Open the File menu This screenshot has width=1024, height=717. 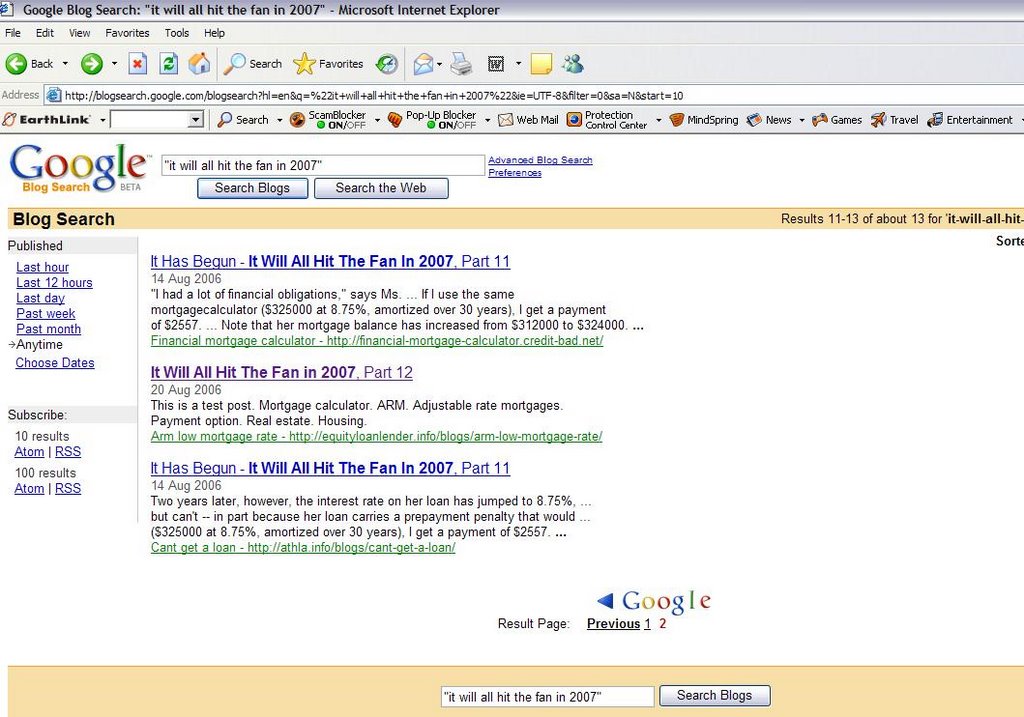(x=12, y=33)
